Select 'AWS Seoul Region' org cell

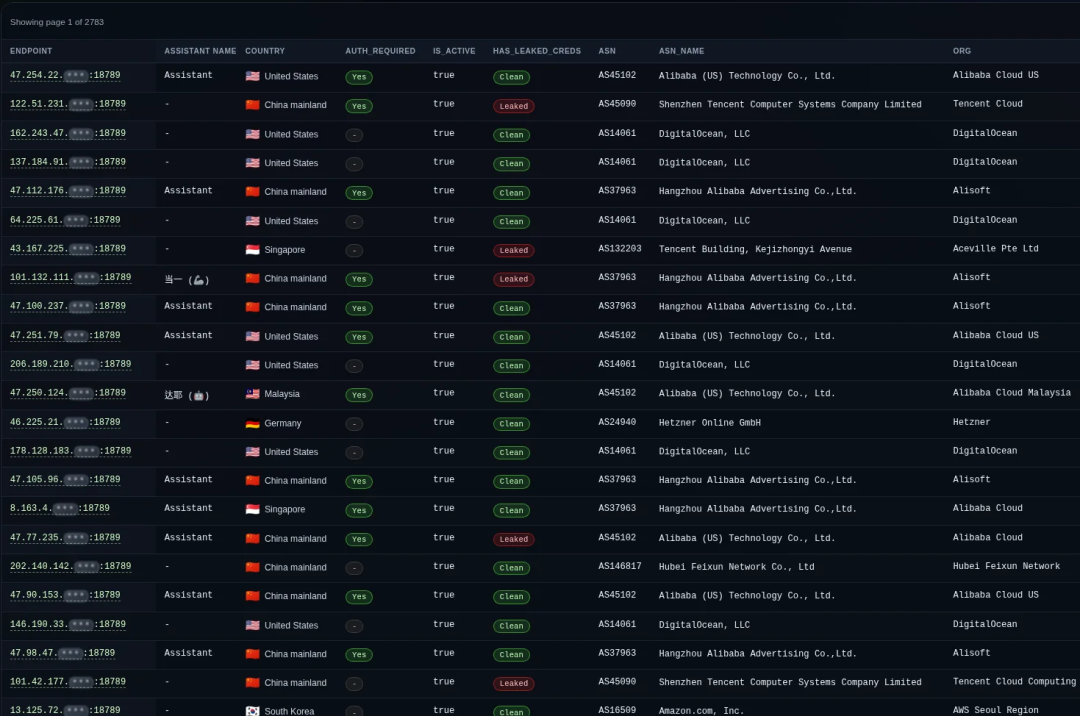coord(995,710)
